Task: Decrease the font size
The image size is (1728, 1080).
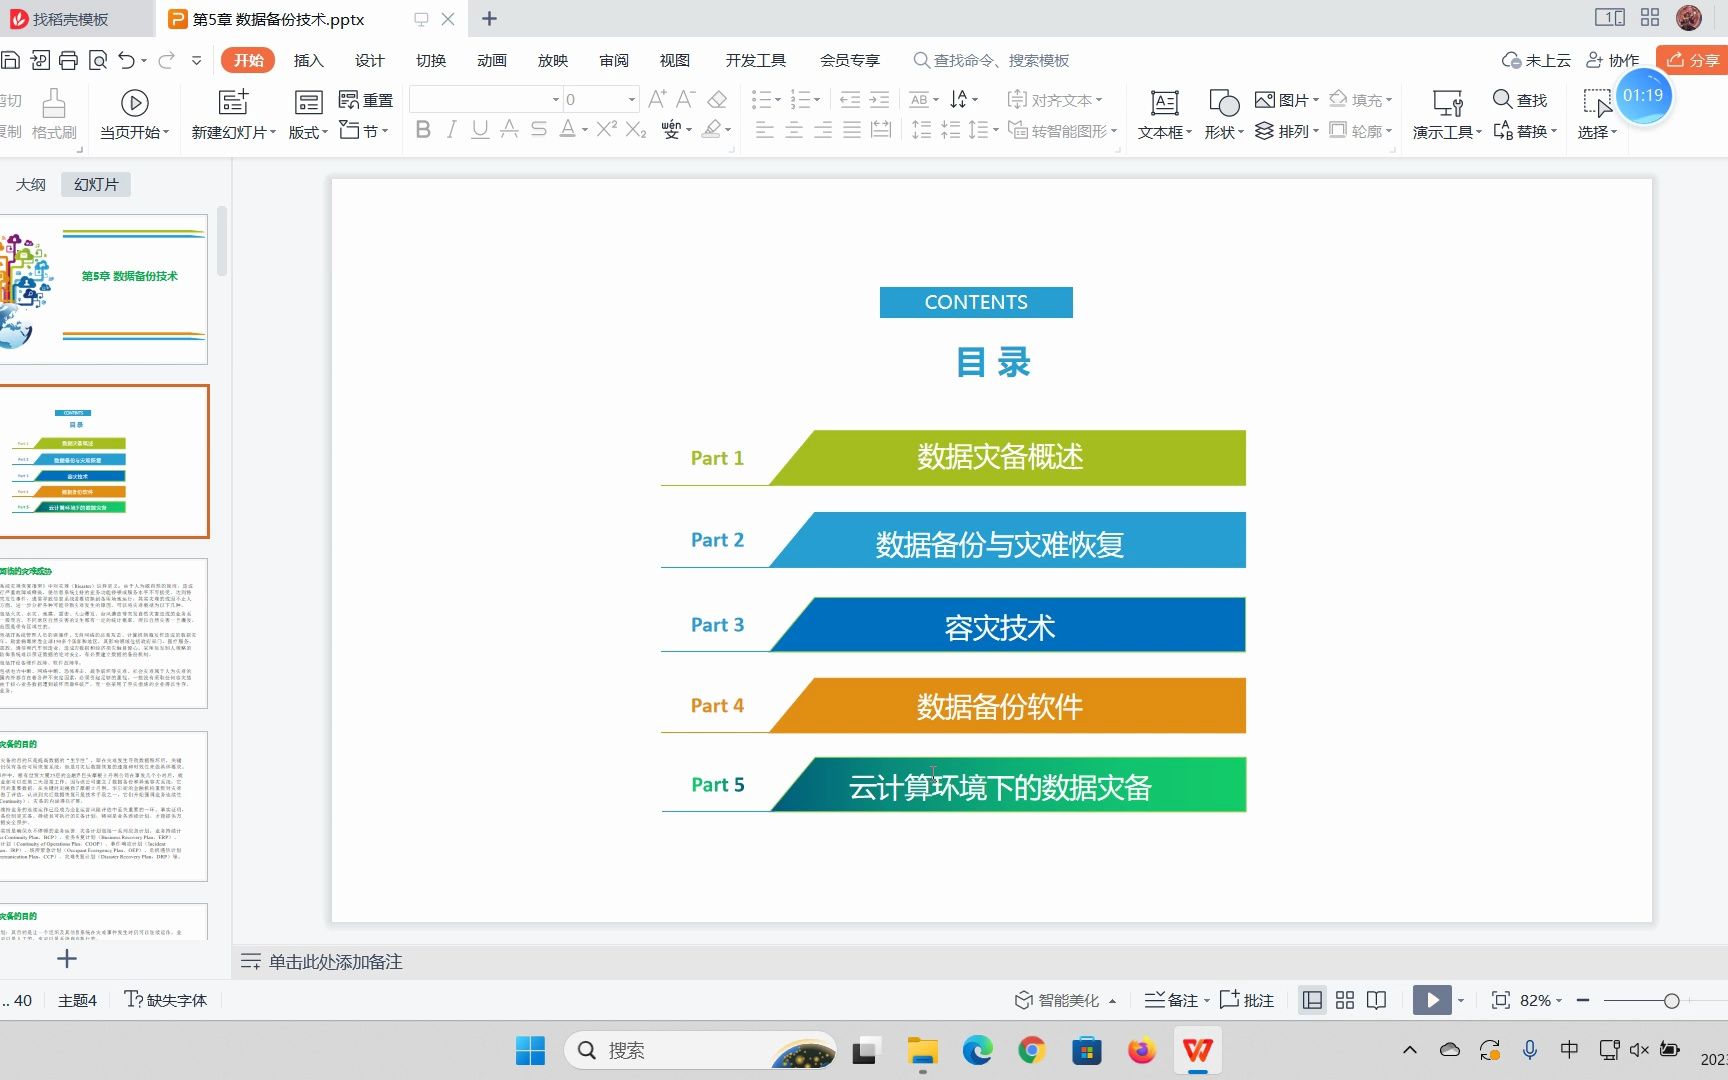Action: (685, 99)
